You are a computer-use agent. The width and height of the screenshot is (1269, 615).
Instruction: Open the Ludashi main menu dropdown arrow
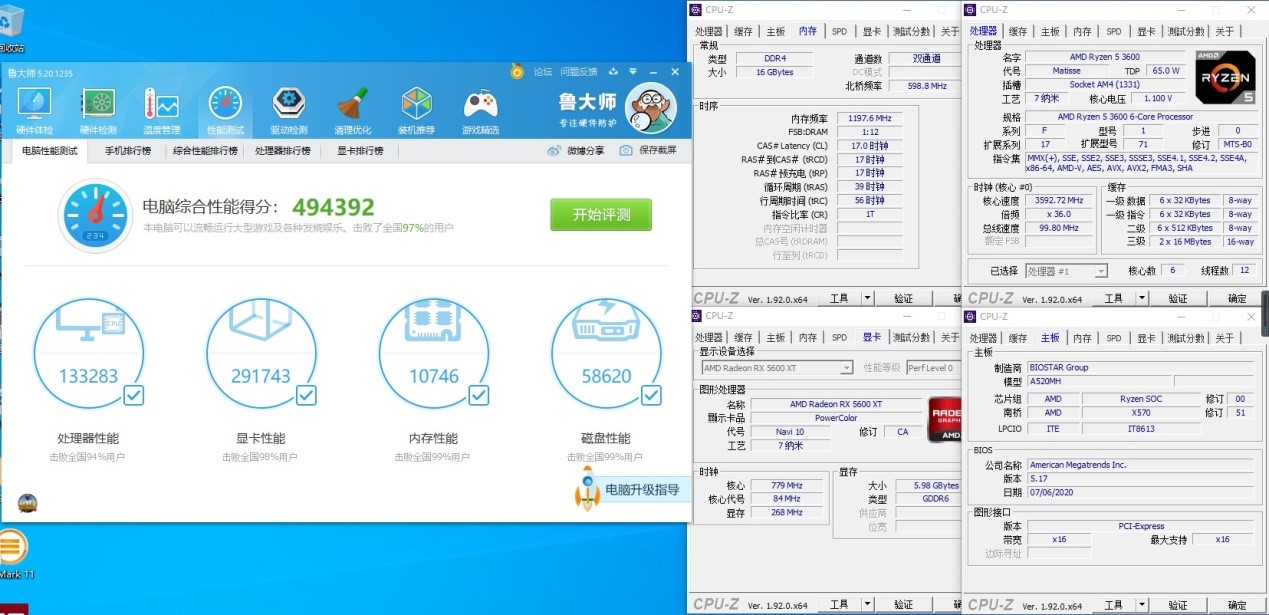coord(633,72)
